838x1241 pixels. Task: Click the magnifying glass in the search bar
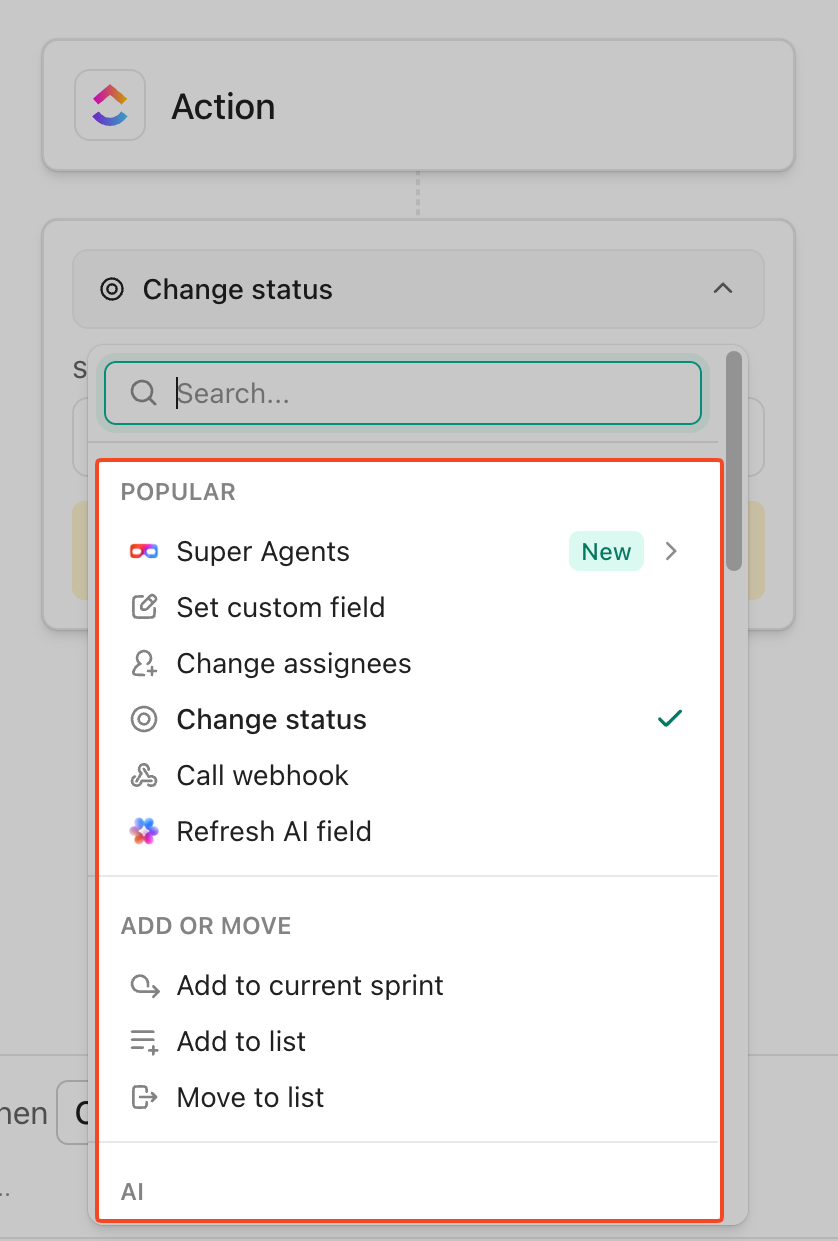pos(142,393)
